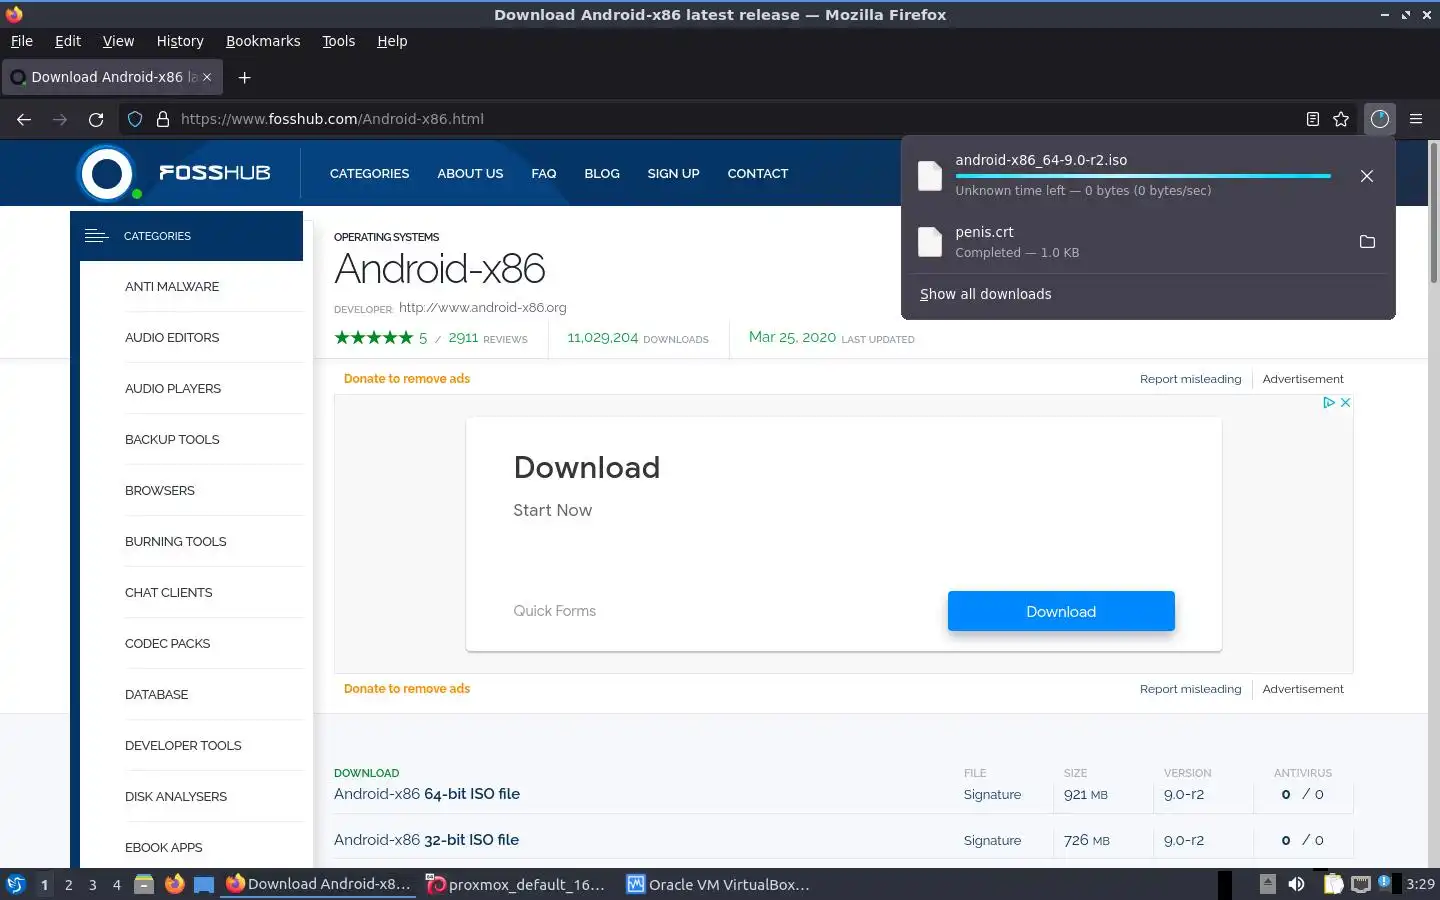1440x900 pixels.
Task: Open a new tab with plus button
Action: click(244, 77)
